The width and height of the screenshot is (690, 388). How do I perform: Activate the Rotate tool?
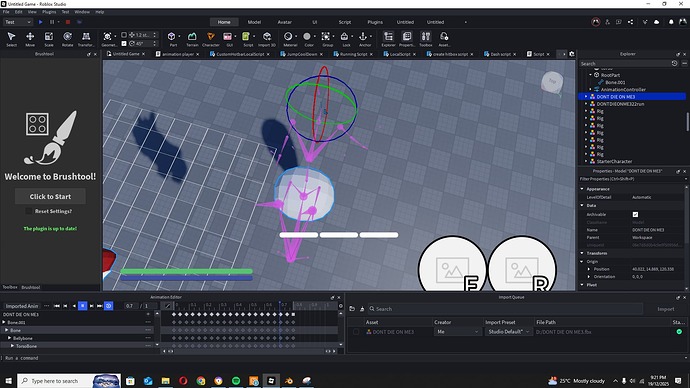coord(67,39)
